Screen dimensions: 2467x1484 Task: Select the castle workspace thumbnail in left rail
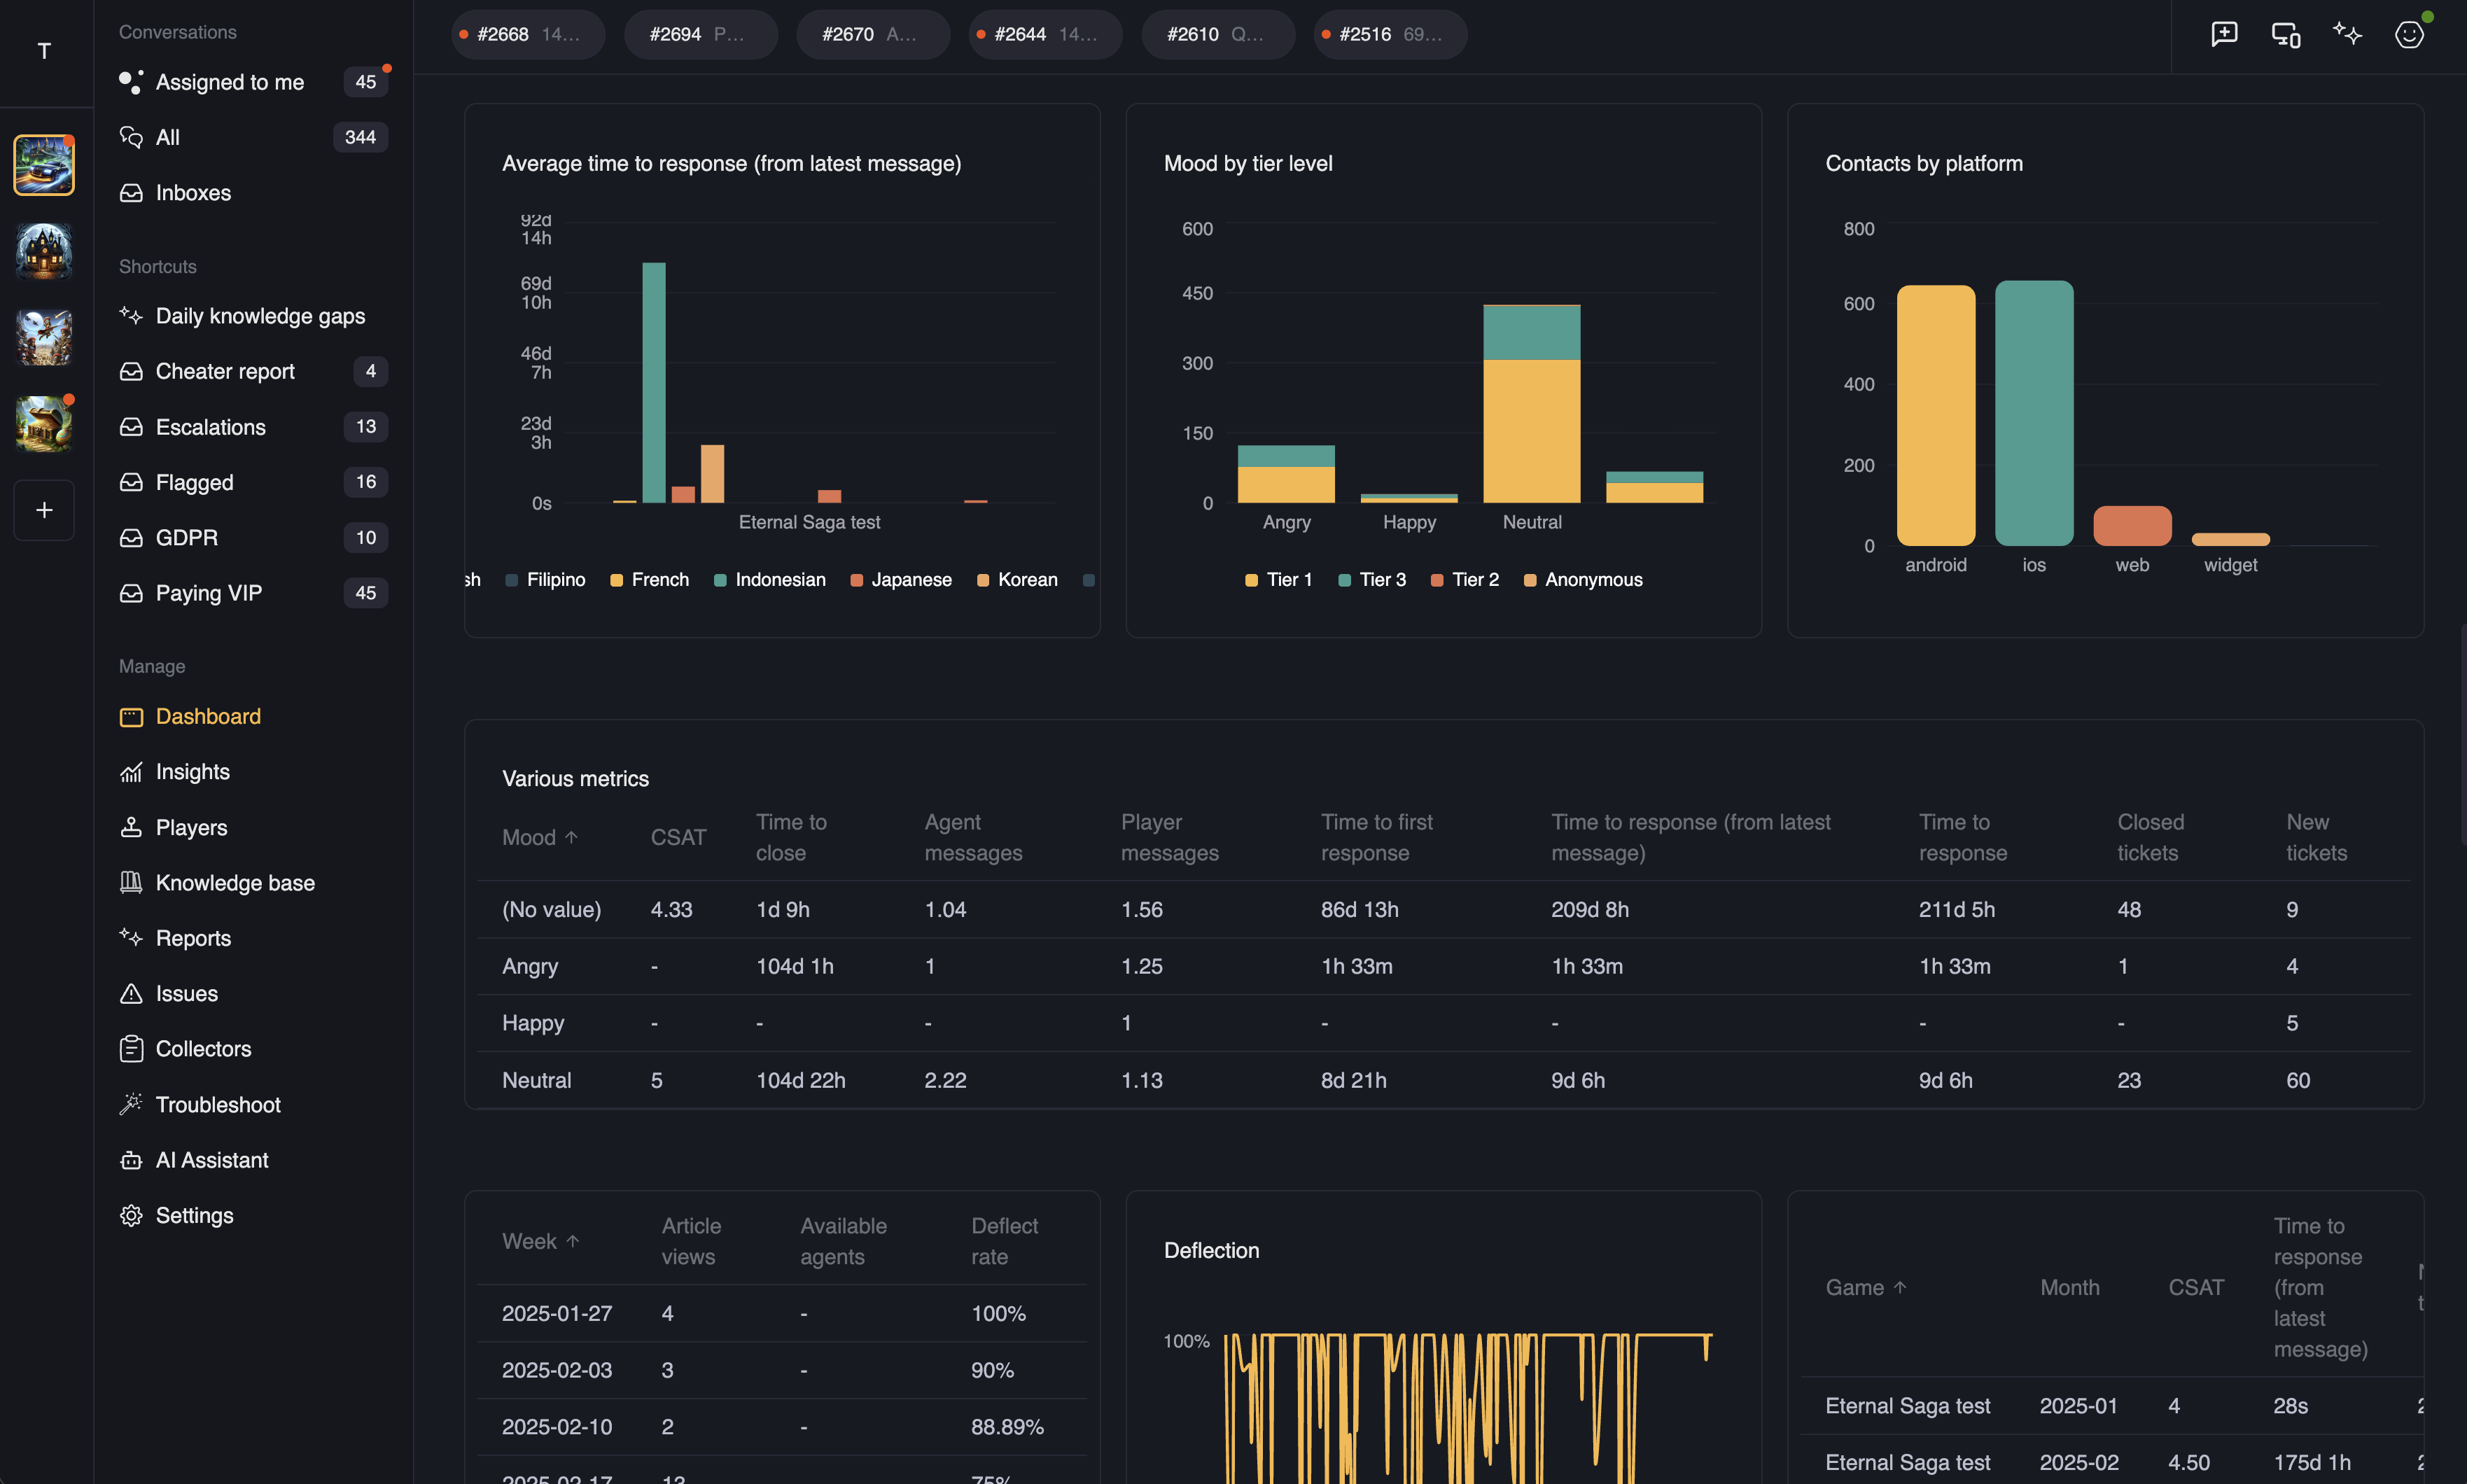point(44,251)
